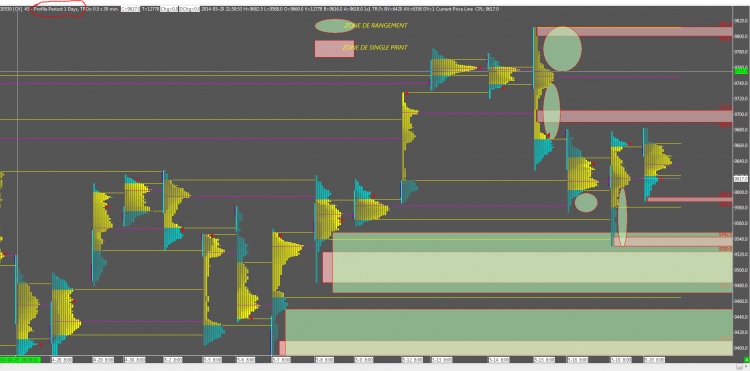Click the green ZONE DE RANGEMENT legend ellipse
The height and width of the screenshot is (371, 750).
click(x=334, y=26)
